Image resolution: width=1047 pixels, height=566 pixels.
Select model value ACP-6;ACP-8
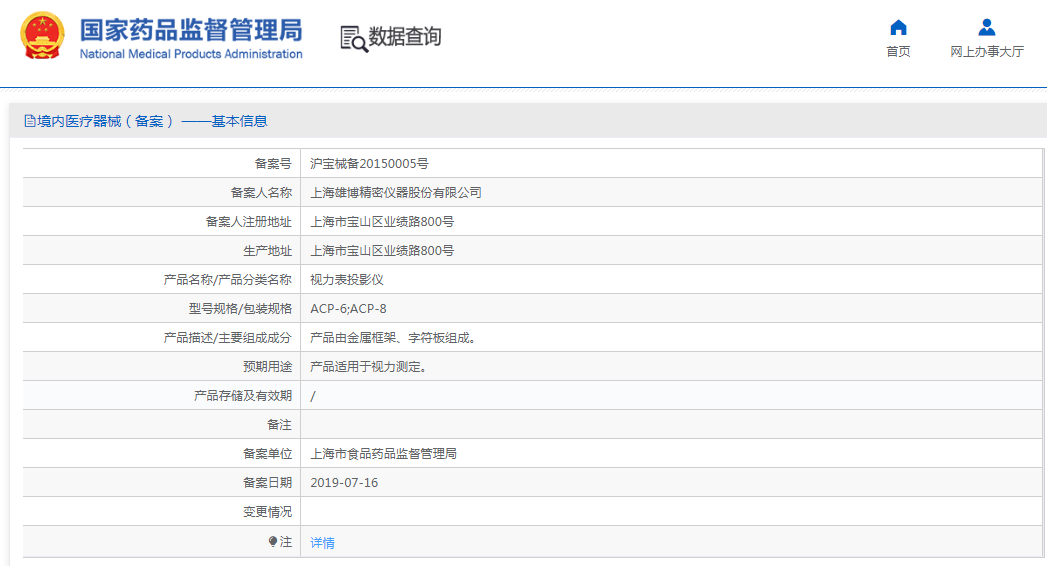(x=348, y=308)
